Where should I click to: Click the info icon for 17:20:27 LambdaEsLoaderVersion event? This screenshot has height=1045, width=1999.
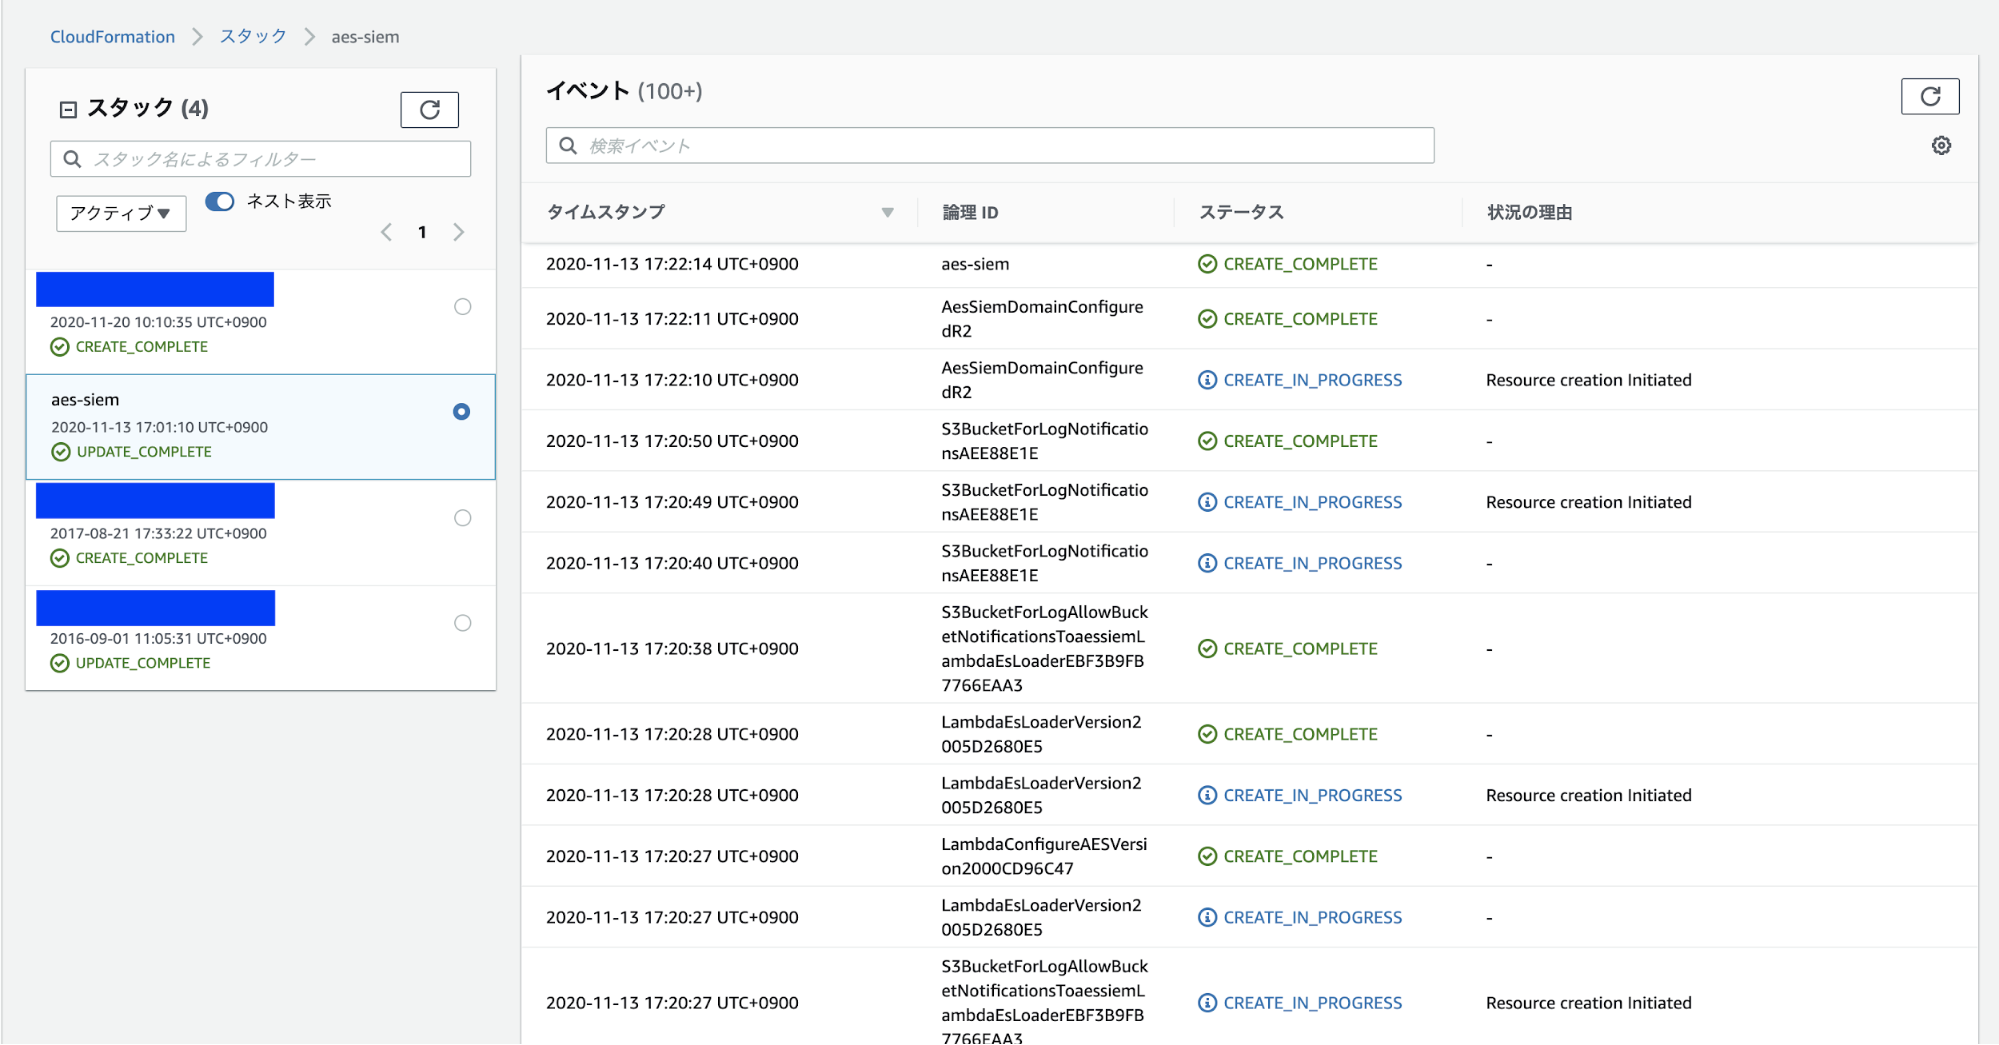[1207, 917]
